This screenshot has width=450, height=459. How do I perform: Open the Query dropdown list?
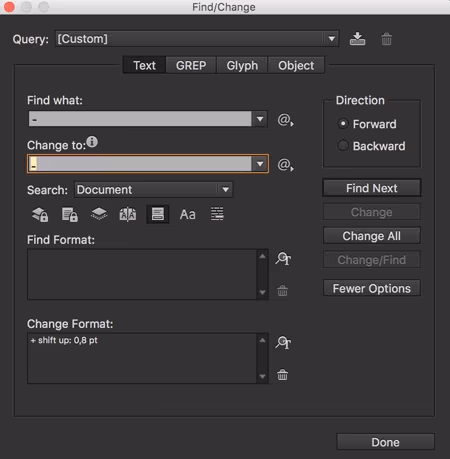point(331,39)
